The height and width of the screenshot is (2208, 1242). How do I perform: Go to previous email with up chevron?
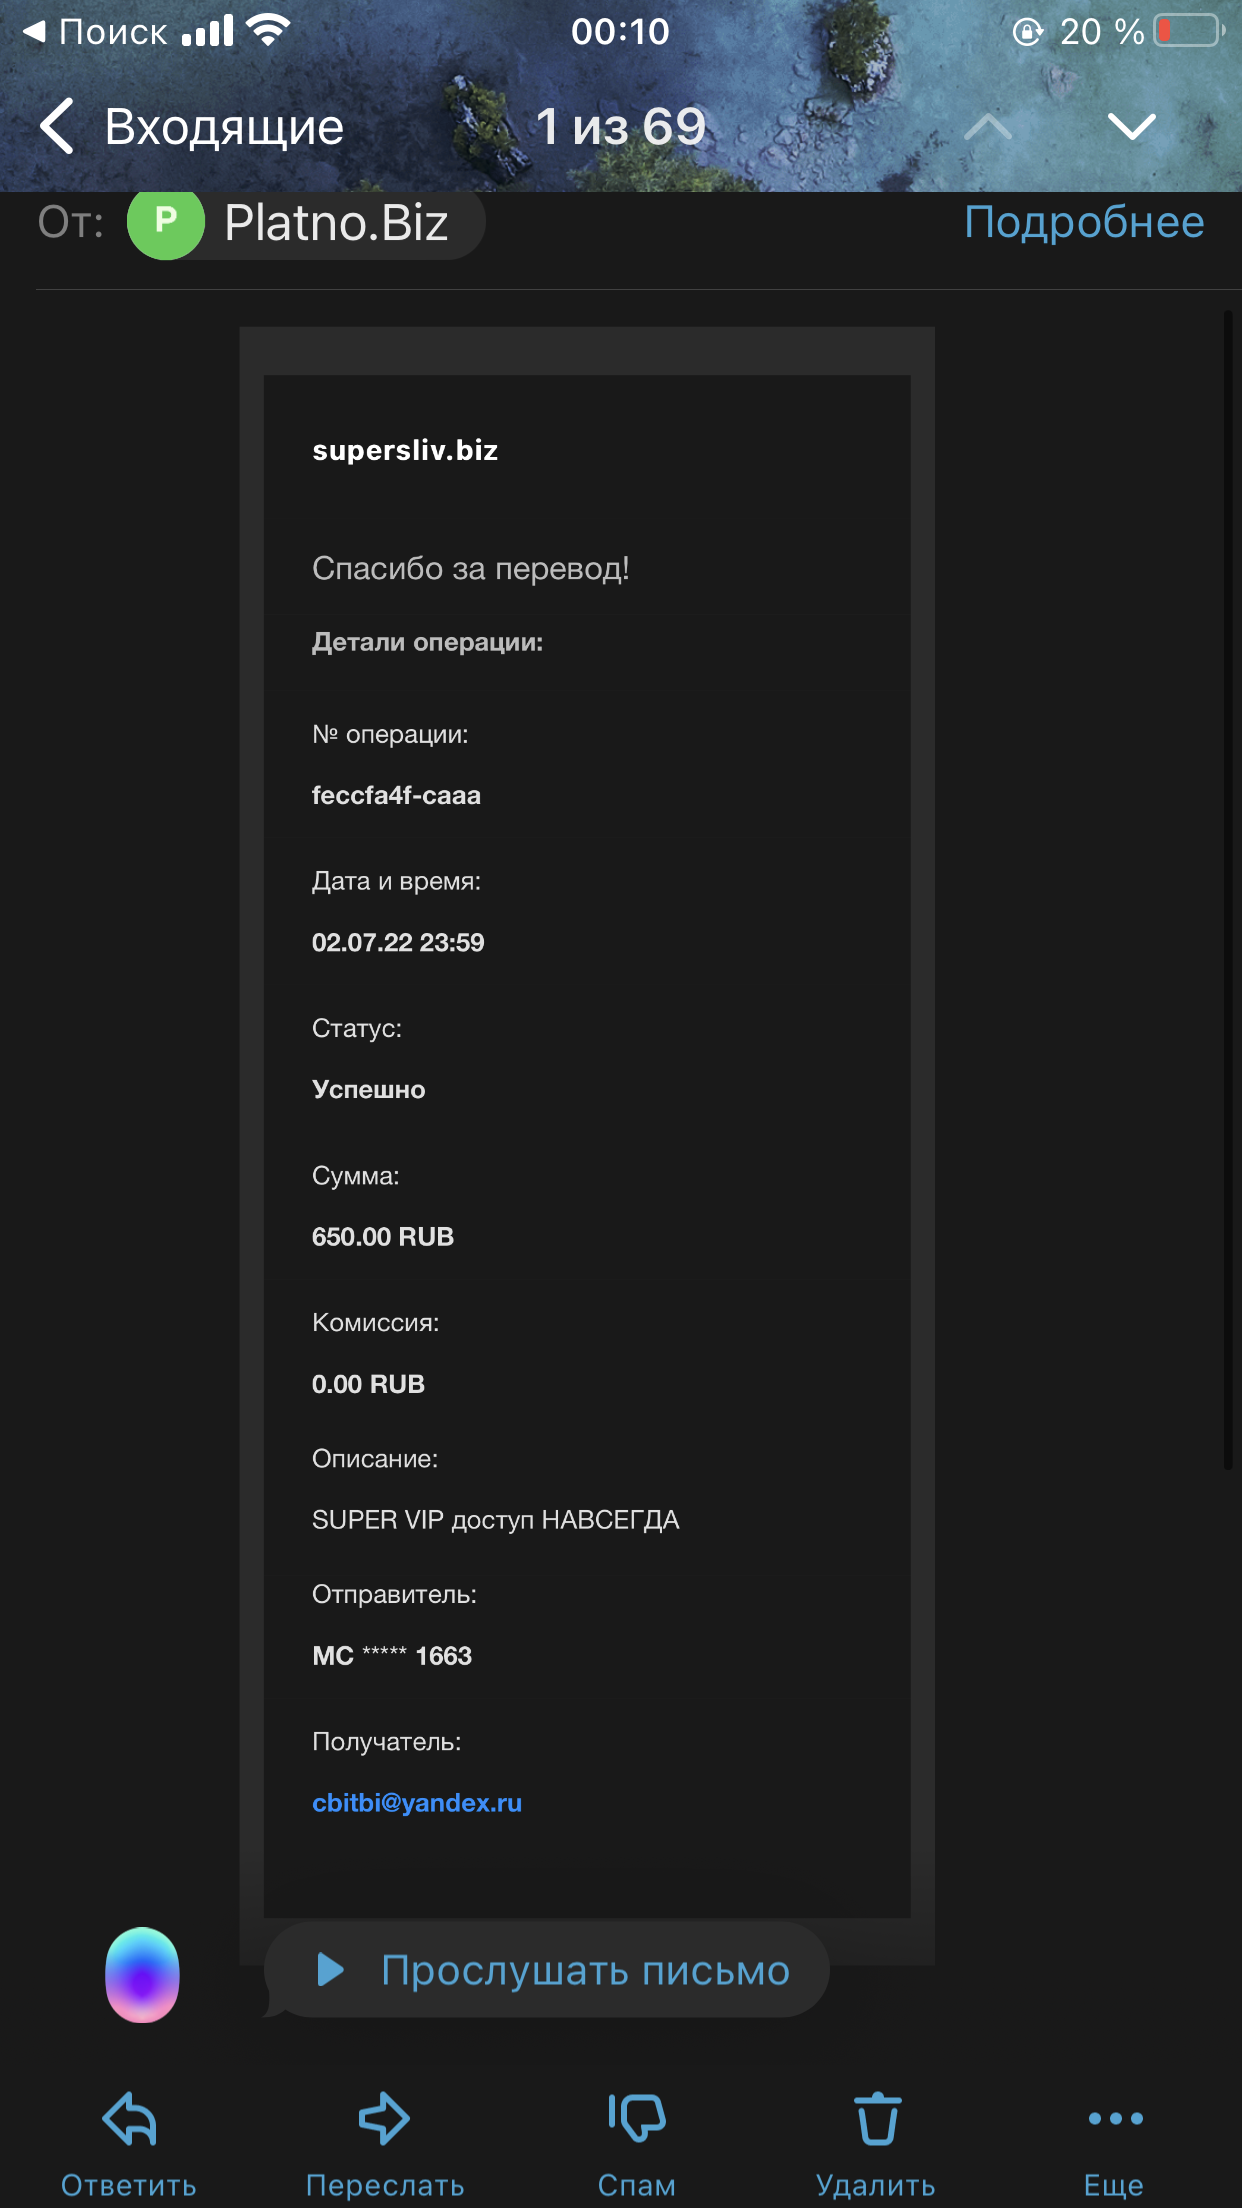coord(988,126)
